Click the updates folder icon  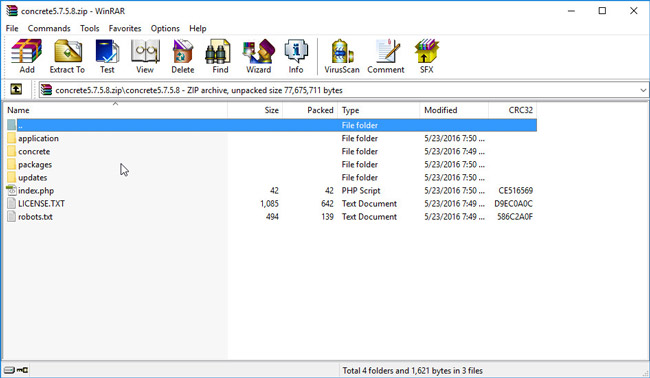(12, 177)
